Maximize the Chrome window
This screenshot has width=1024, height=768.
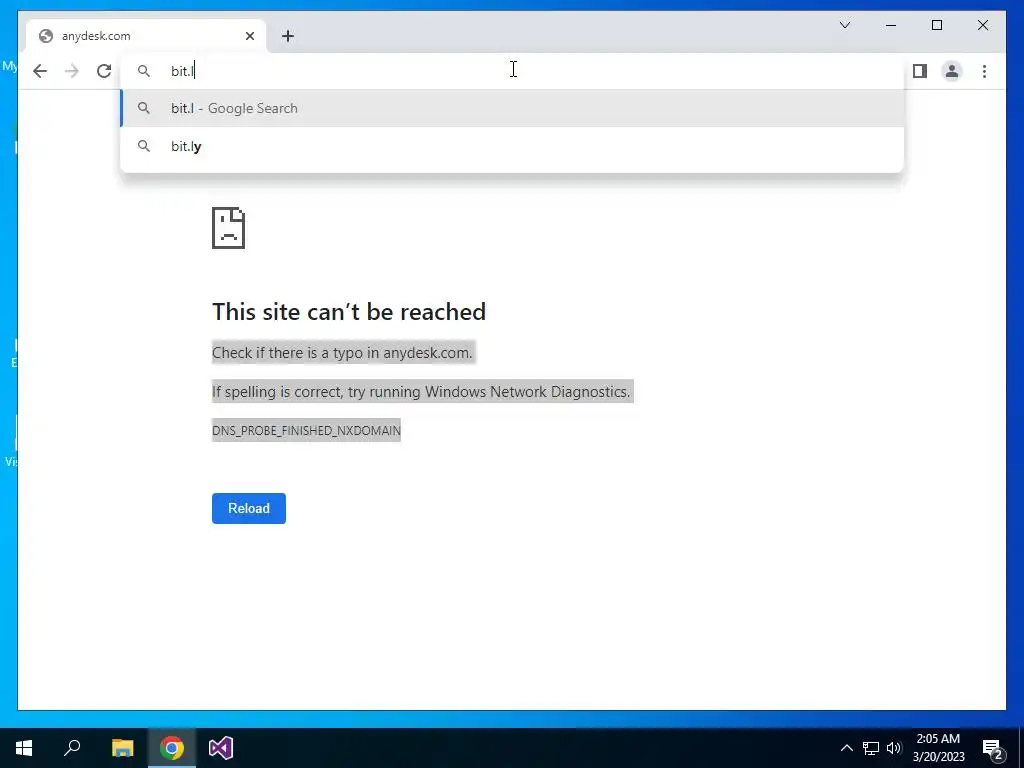pos(936,25)
